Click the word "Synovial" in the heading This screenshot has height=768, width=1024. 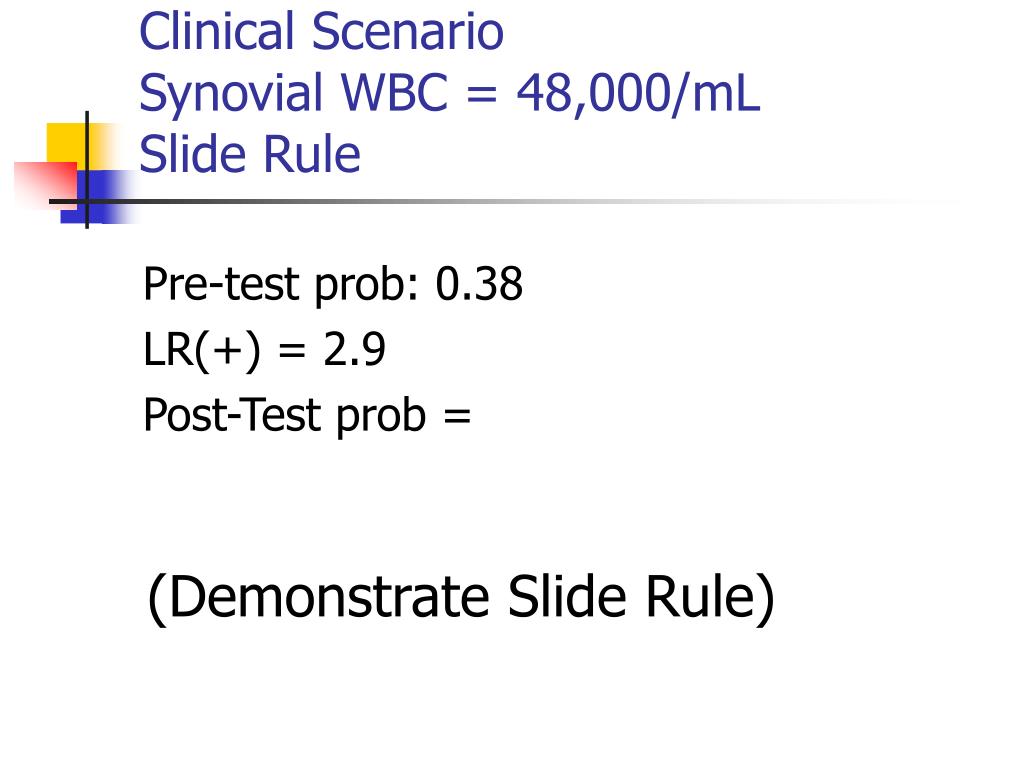click(x=231, y=95)
